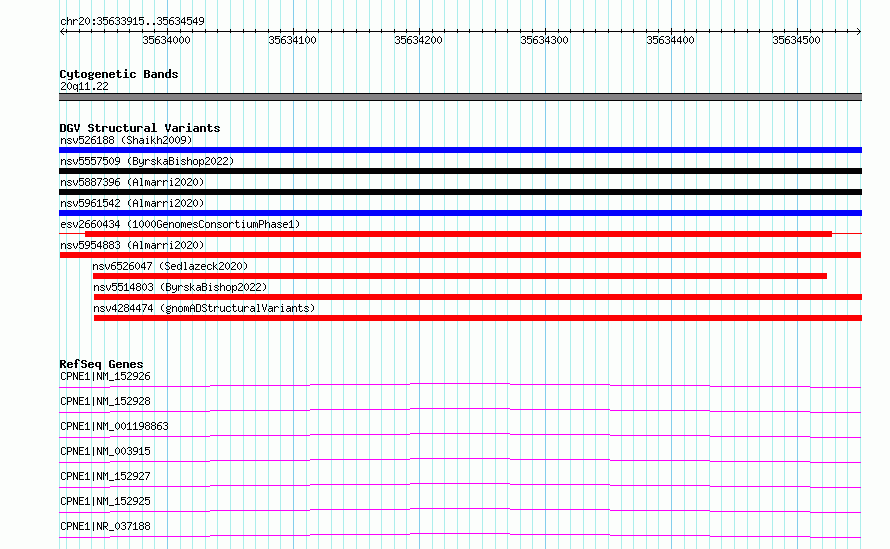Viewport: 890px width, 549px height.
Task: Click the red bar under nsv5954883
Action: (460, 255)
